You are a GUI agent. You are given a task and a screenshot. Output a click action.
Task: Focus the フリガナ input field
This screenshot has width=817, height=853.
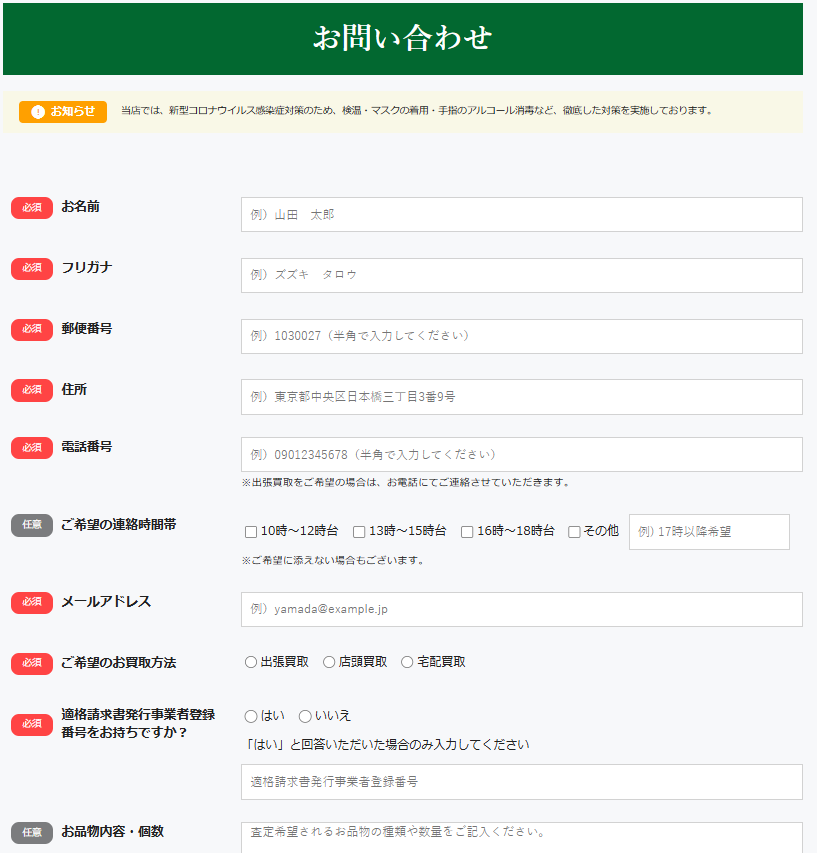point(521,275)
